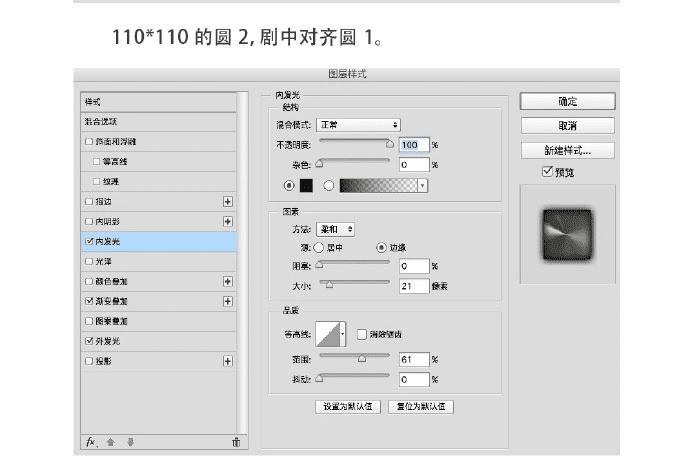Open the 等高线 contour picker arrow
The width and height of the screenshot is (690, 456).
click(x=342, y=335)
